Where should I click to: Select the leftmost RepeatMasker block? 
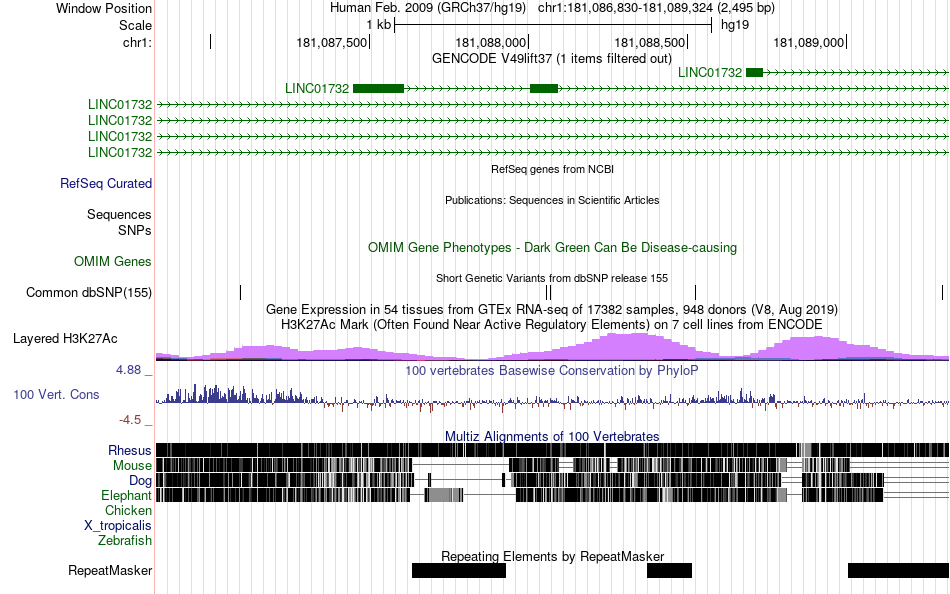coord(459,570)
